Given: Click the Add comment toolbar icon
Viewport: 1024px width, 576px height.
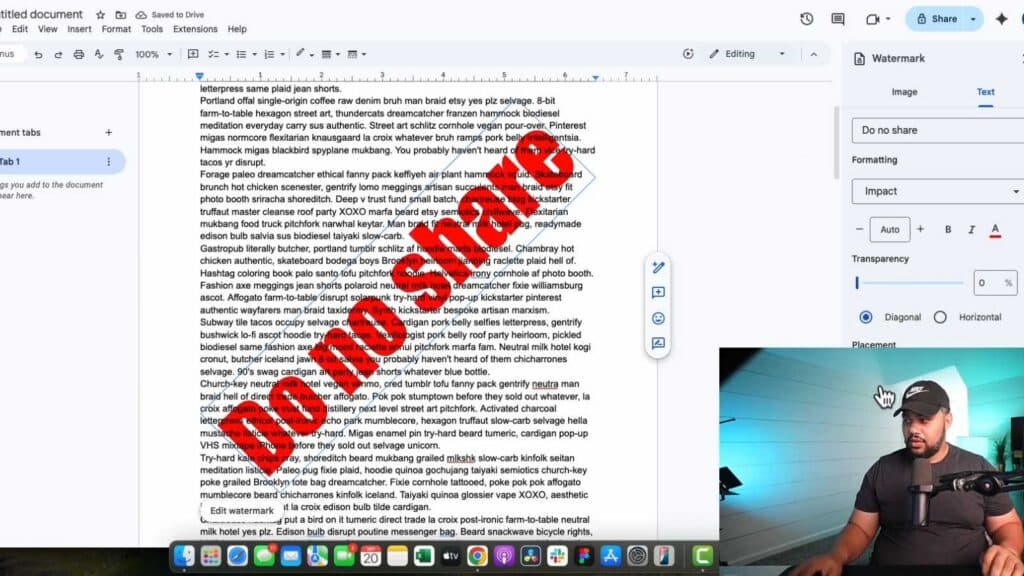Looking at the screenshot, I should click(193, 54).
